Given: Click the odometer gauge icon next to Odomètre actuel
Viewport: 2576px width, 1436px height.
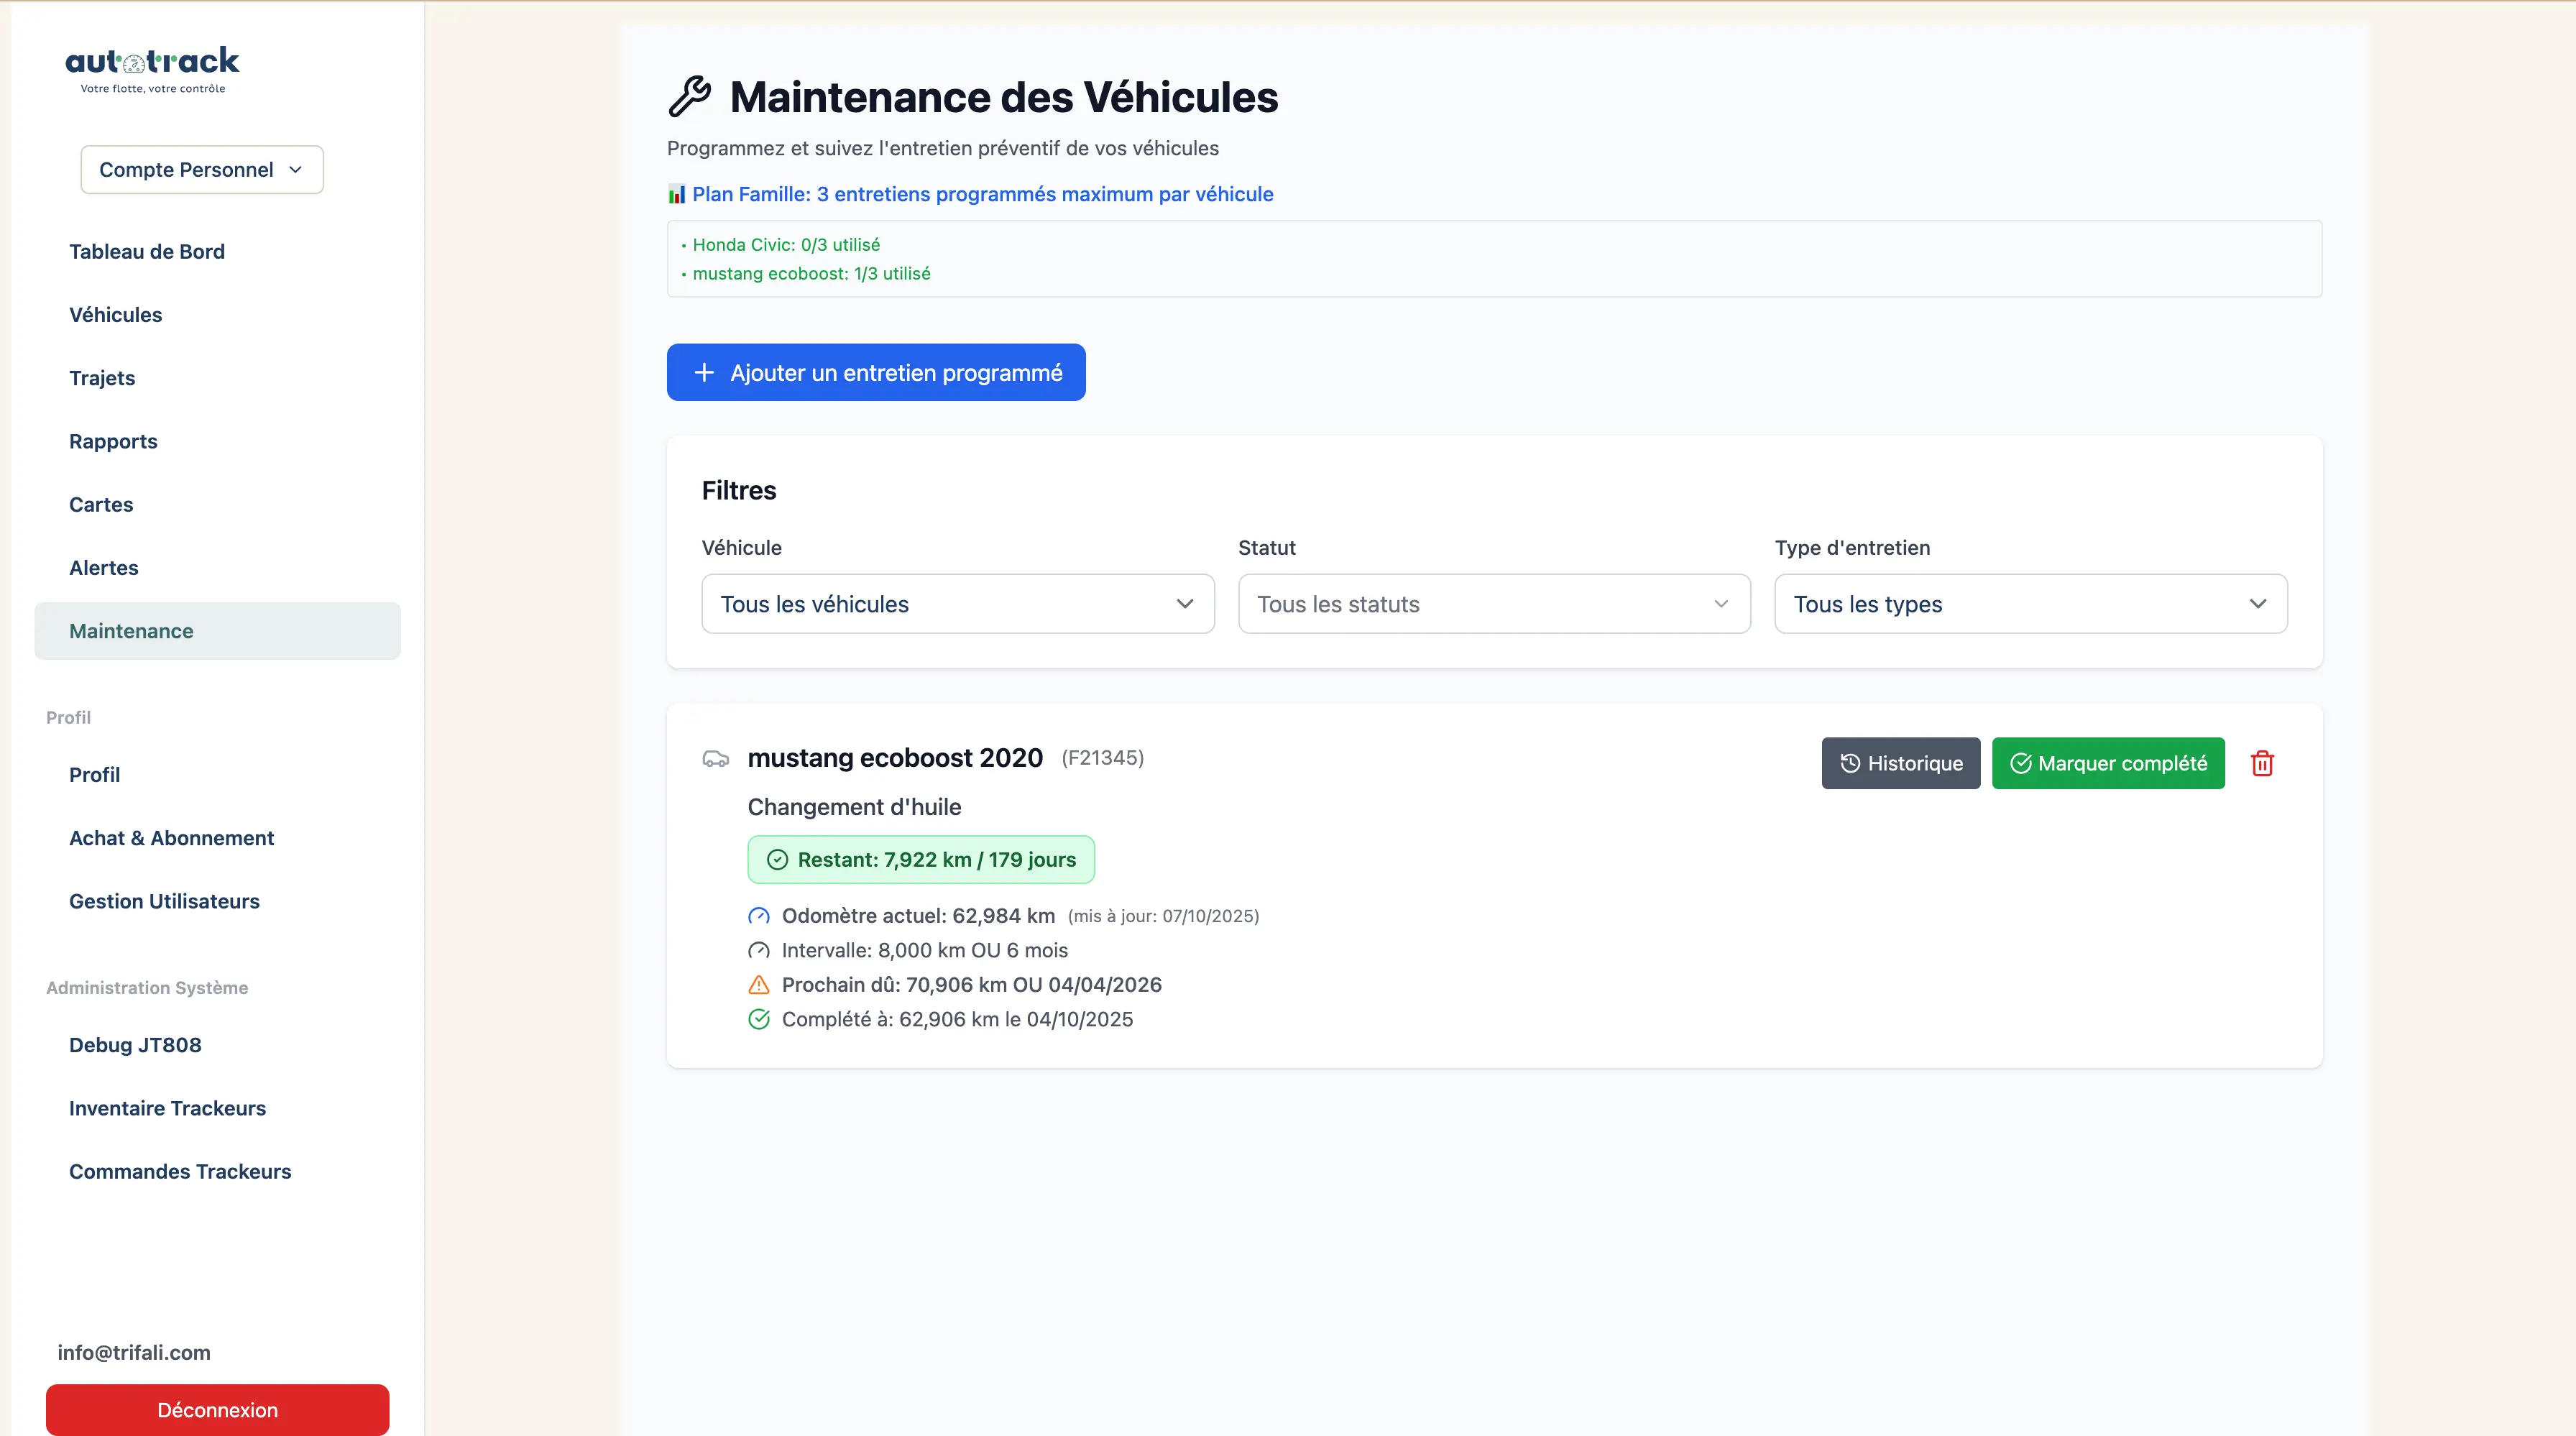Looking at the screenshot, I should click(759, 916).
